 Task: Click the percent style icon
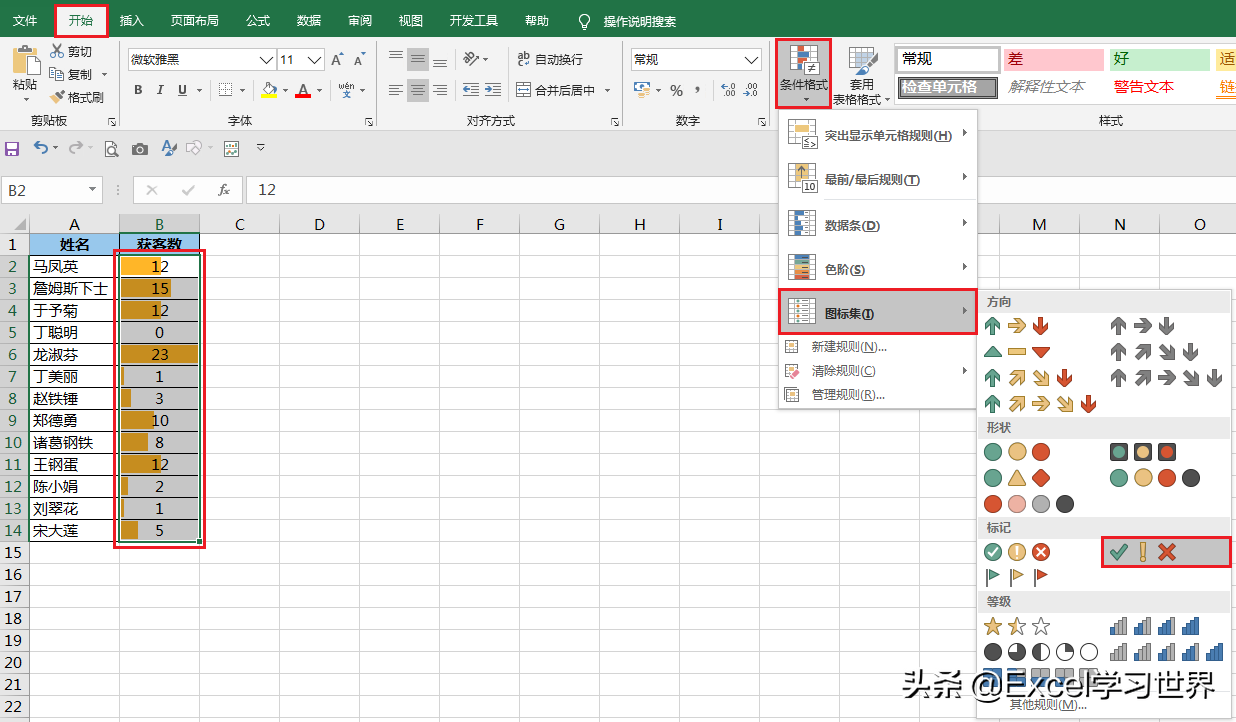pyautogui.click(x=677, y=90)
